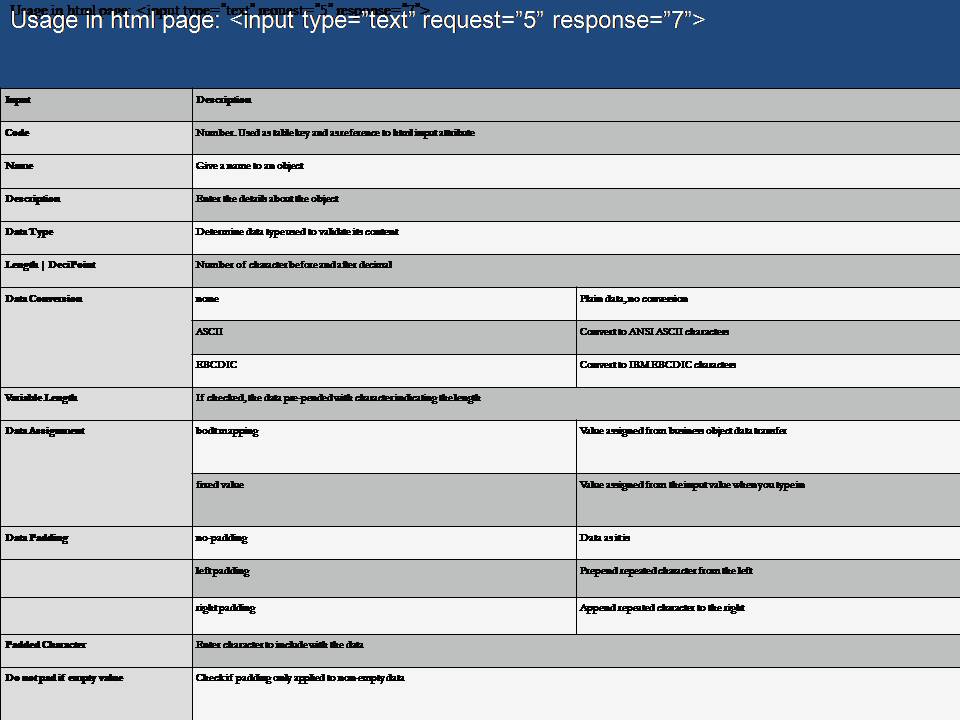Viewport: 960px width, 720px height.
Task: Click the slide title about html page usage
Action: pos(357,21)
